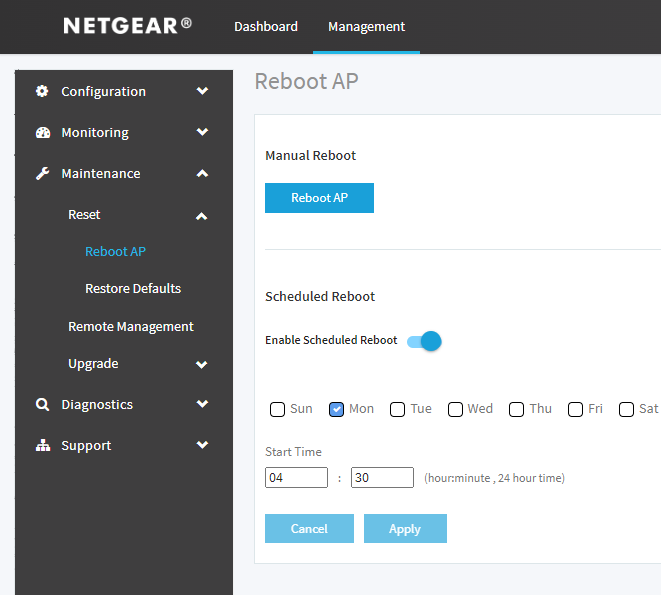Collapse the Reset submenu chevron
The height and width of the screenshot is (595, 661).
click(202, 215)
